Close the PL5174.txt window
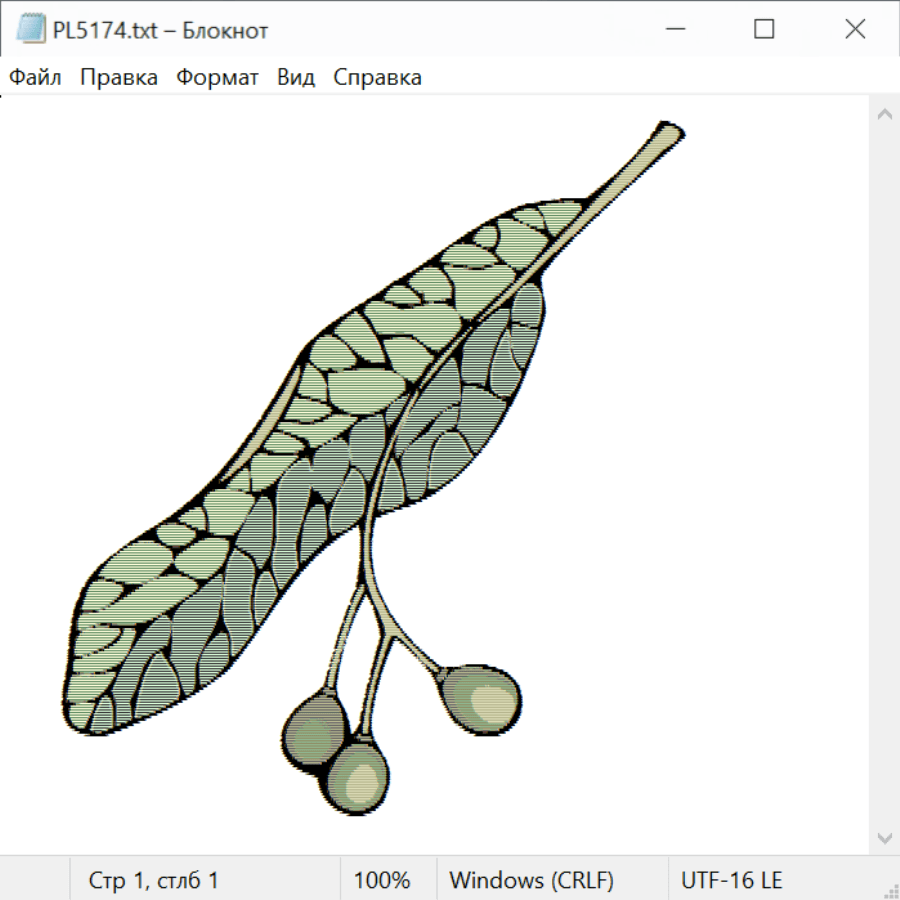The image size is (900, 900). [x=855, y=30]
